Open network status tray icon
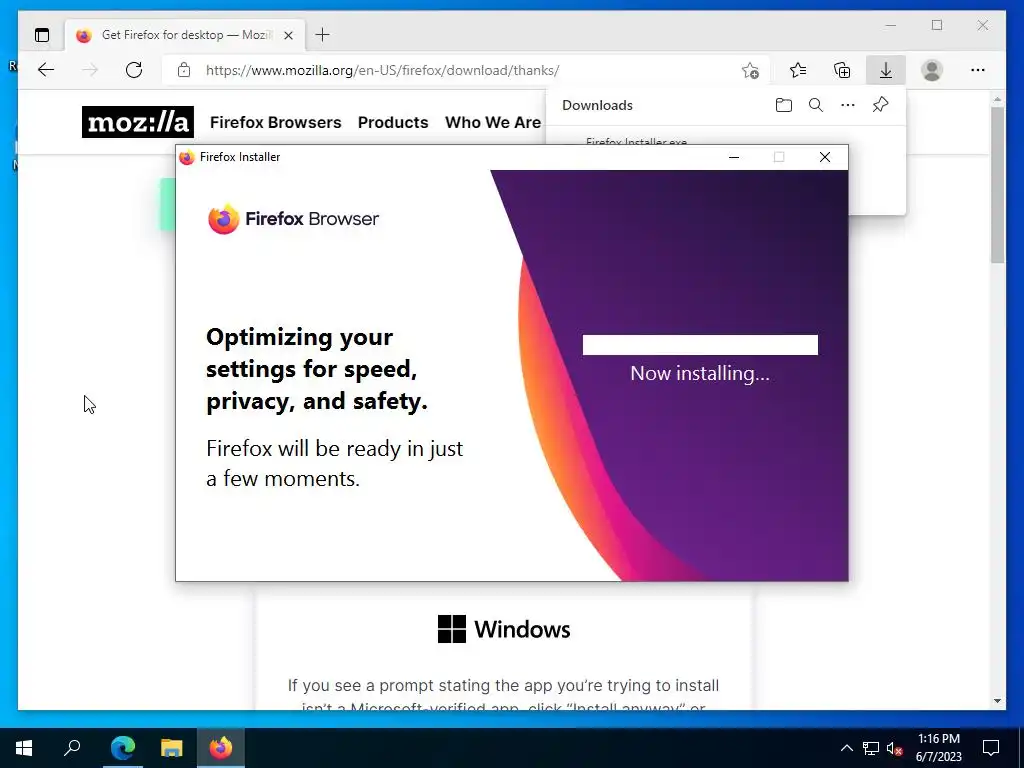This screenshot has width=1024, height=768. click(871, 748)
